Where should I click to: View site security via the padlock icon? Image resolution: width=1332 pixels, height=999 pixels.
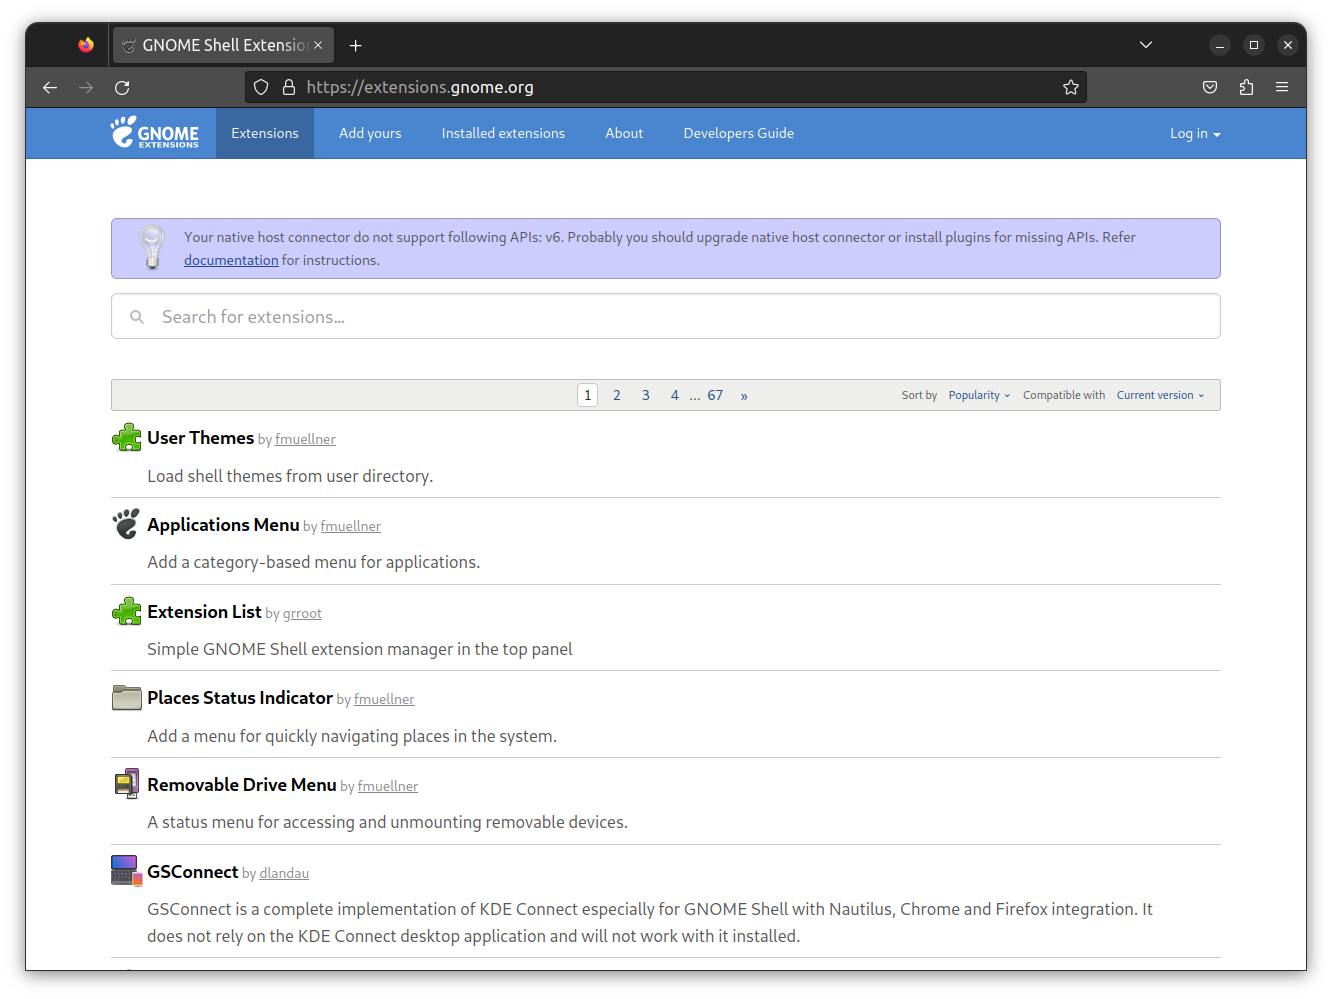coord(289,87)
